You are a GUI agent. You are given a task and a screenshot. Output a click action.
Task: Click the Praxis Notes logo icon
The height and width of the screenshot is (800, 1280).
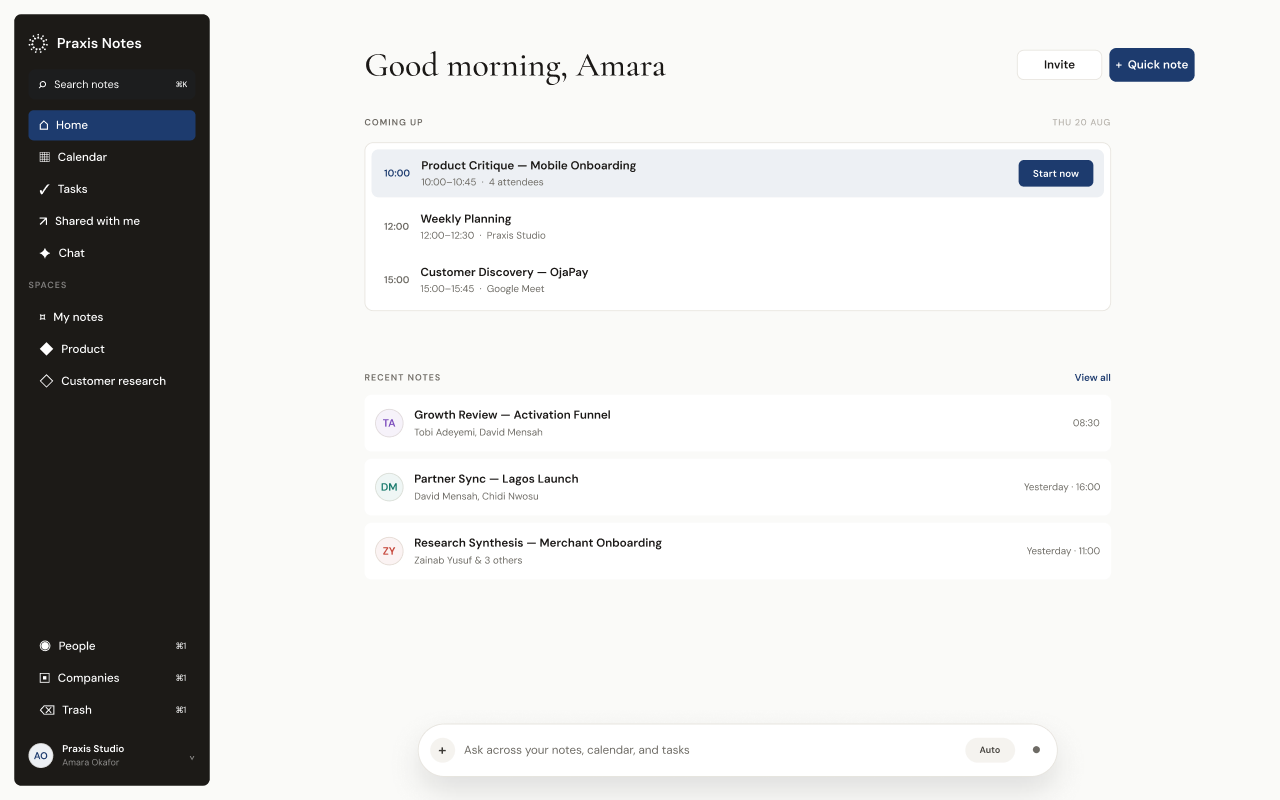(38, 43)
